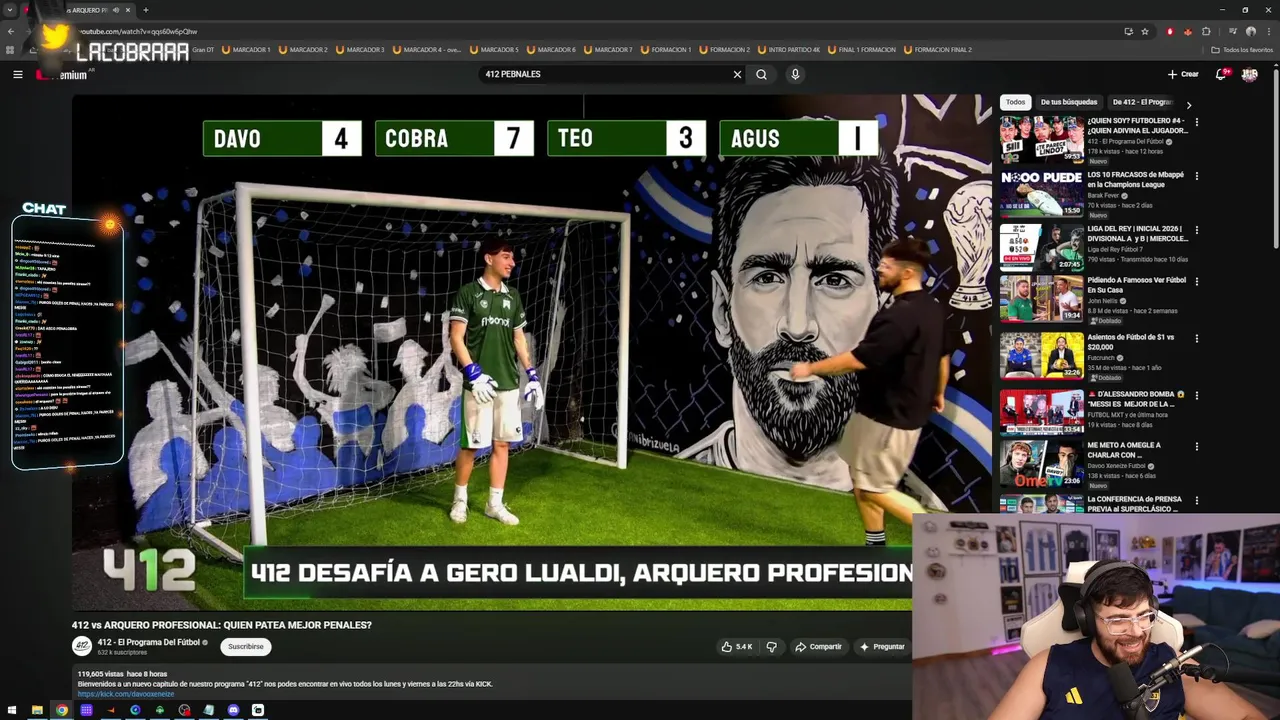Image resolution: width=1280 pixels, height=720 pixels.
Task: Open options for Pidiendo A Famosos video
Action: click(1196, 282)
